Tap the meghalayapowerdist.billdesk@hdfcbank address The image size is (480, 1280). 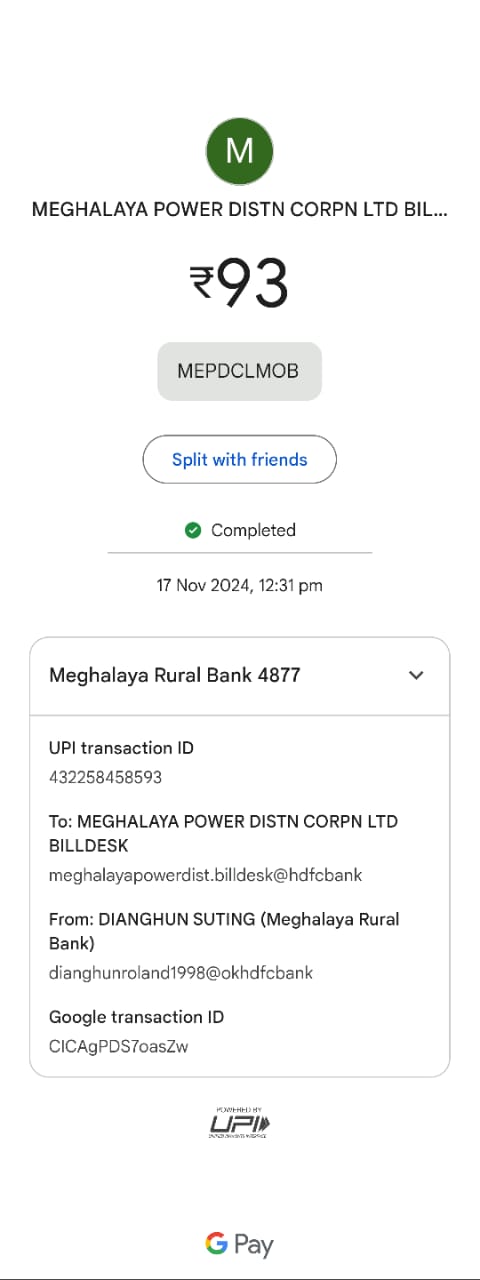point(206,875)
